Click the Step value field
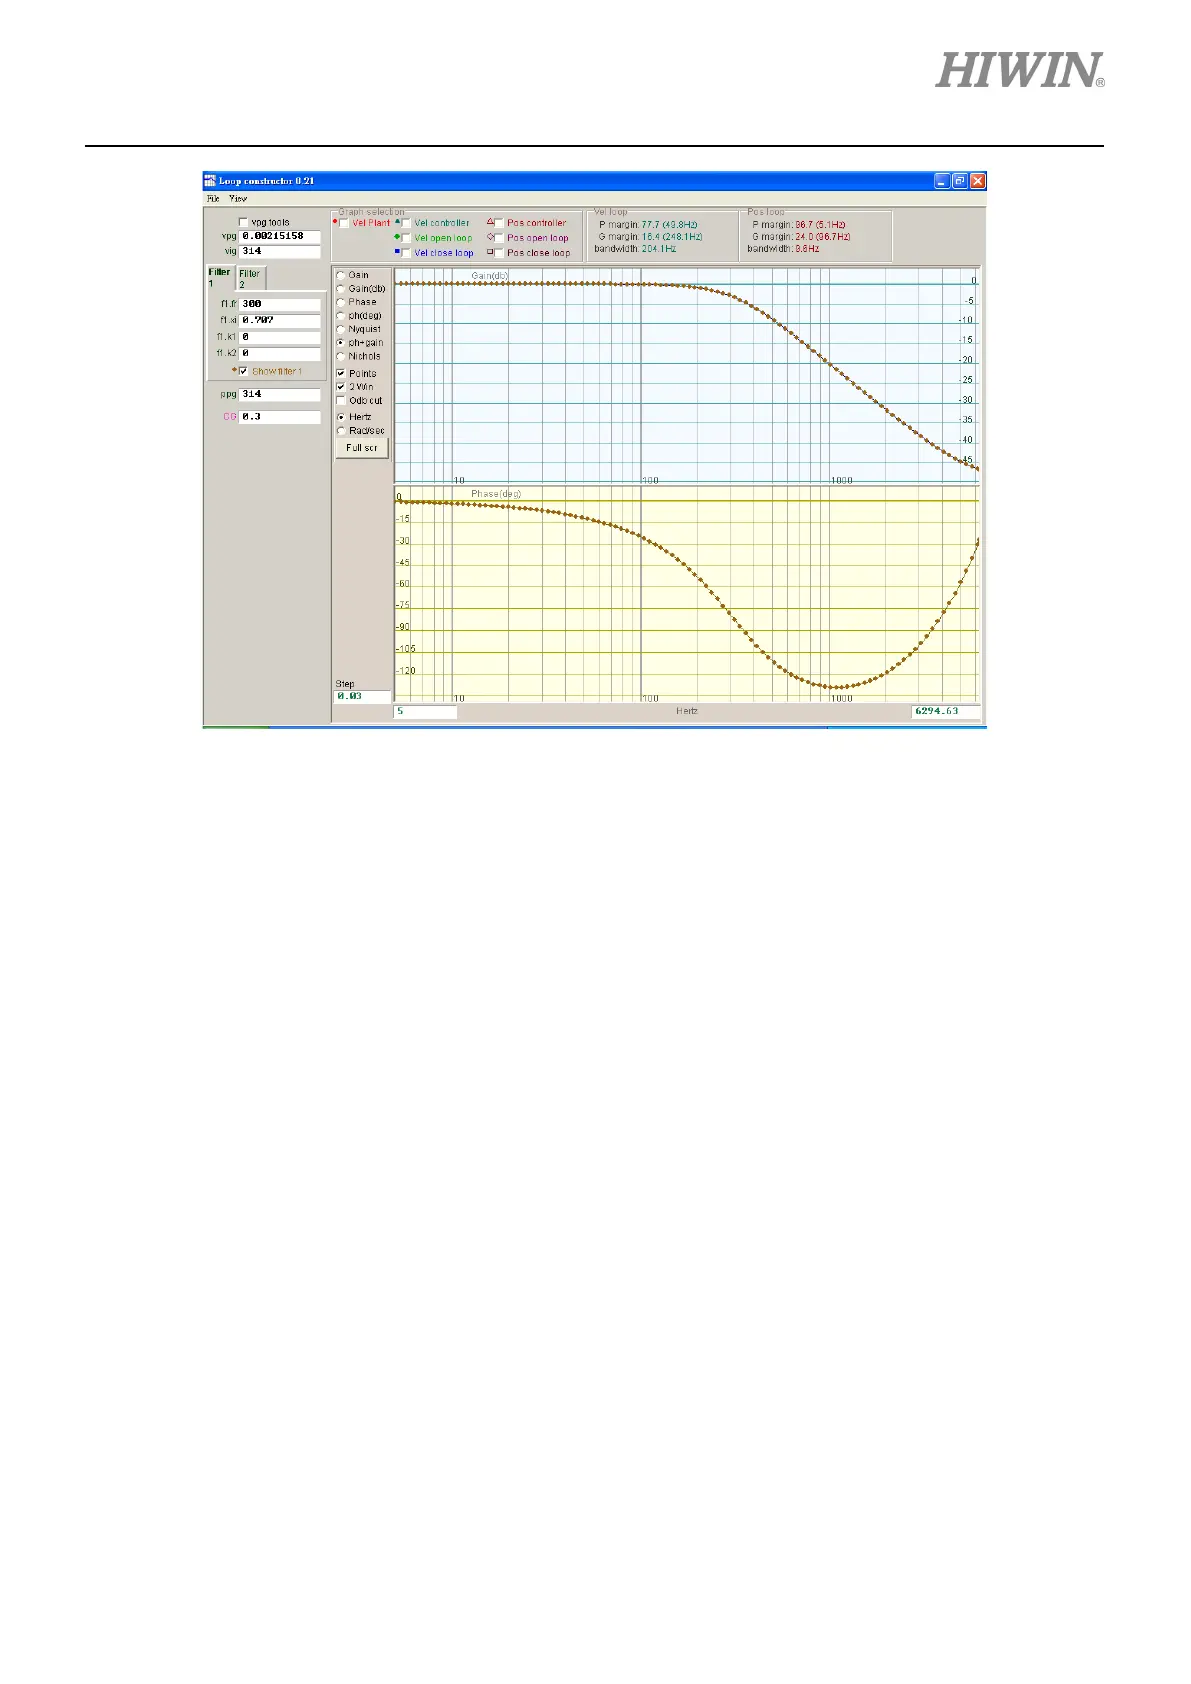This screenshot has width=1191, height=1684. (x=362, y=696)
